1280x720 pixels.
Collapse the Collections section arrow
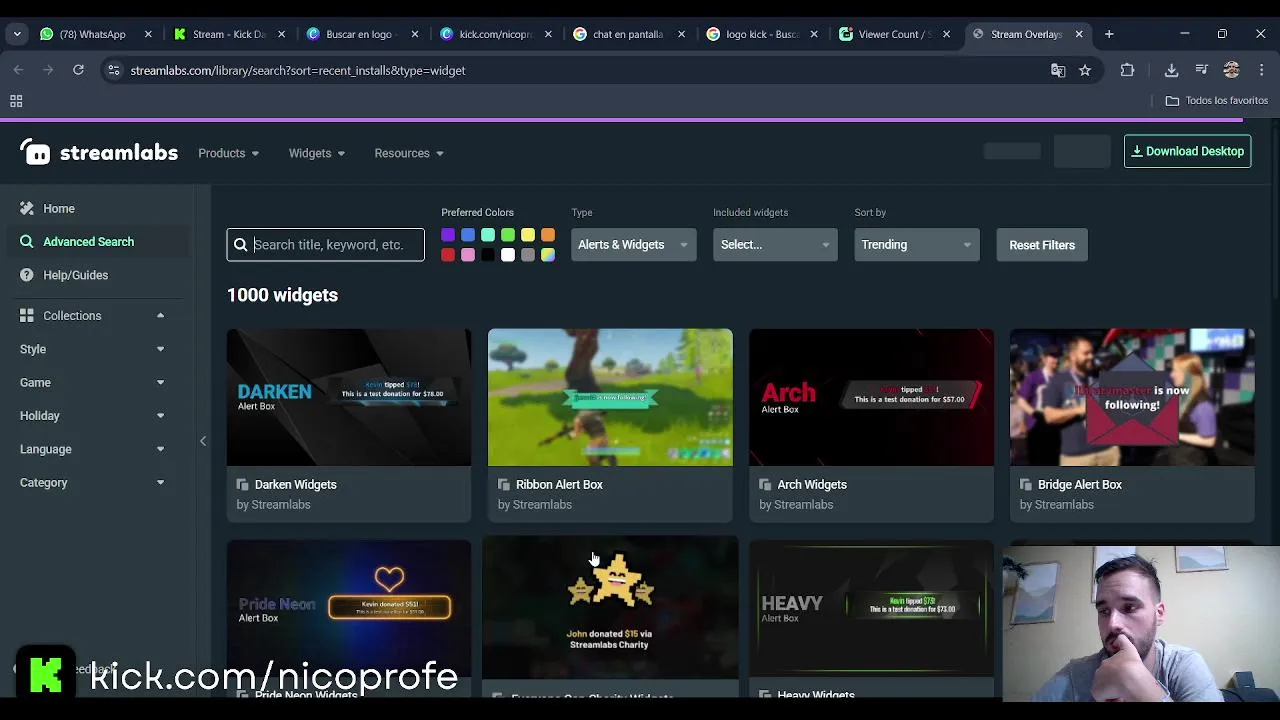click(160, 316)
